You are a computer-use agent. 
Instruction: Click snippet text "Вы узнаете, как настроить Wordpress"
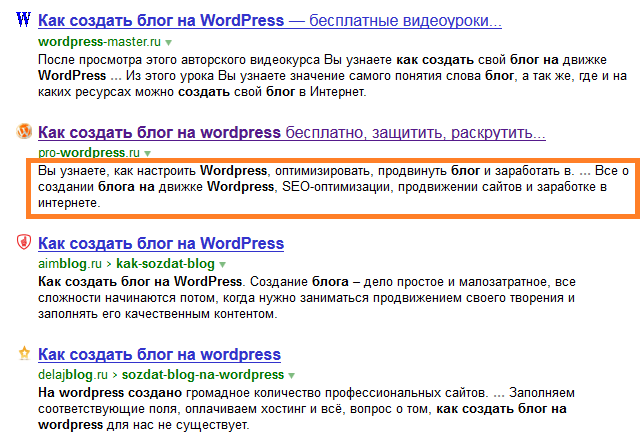coord(153,171)
